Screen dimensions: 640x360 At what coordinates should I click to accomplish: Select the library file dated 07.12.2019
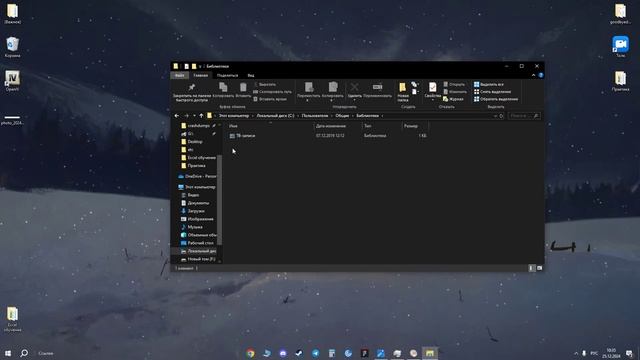tap(328, 136)
